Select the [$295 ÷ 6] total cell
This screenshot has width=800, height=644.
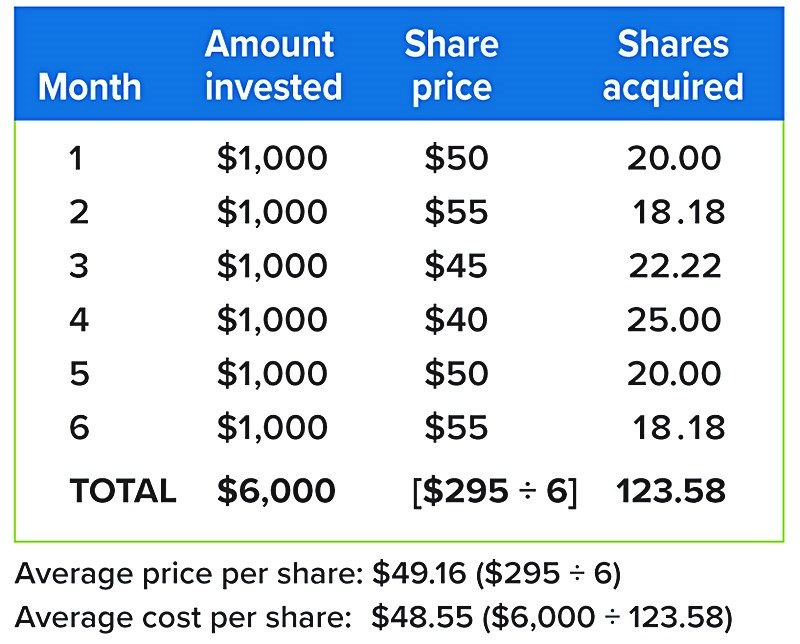494,492
